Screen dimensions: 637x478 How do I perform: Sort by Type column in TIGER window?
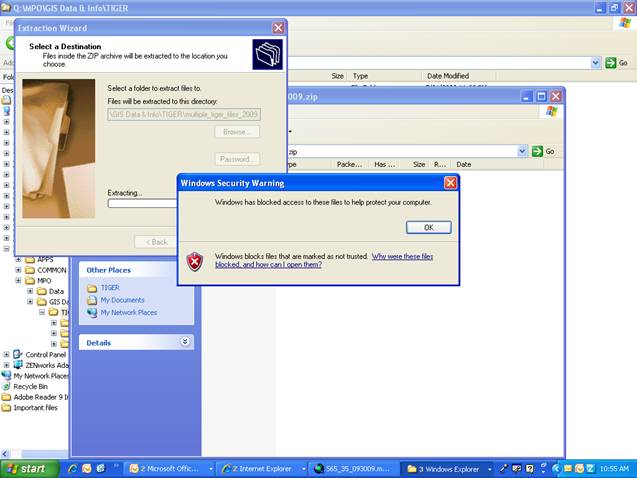click(x=360, y=76)
